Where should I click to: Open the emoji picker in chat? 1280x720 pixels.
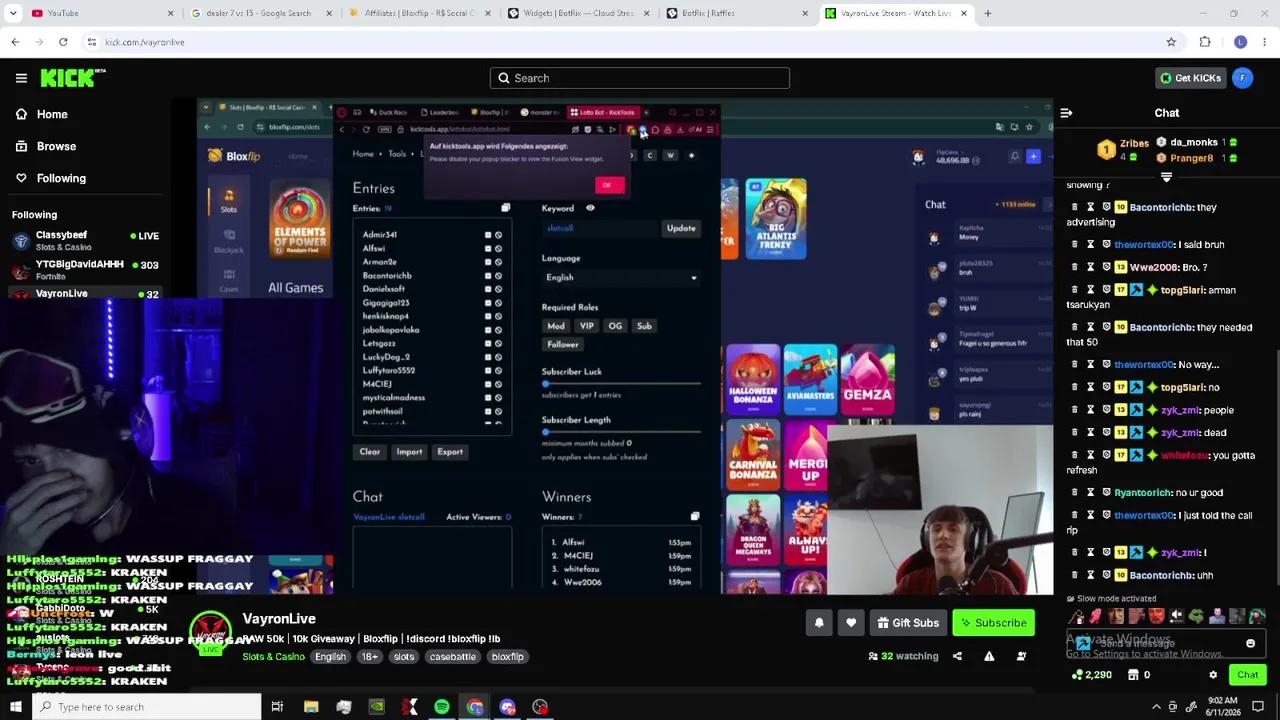coord(1250,643)
